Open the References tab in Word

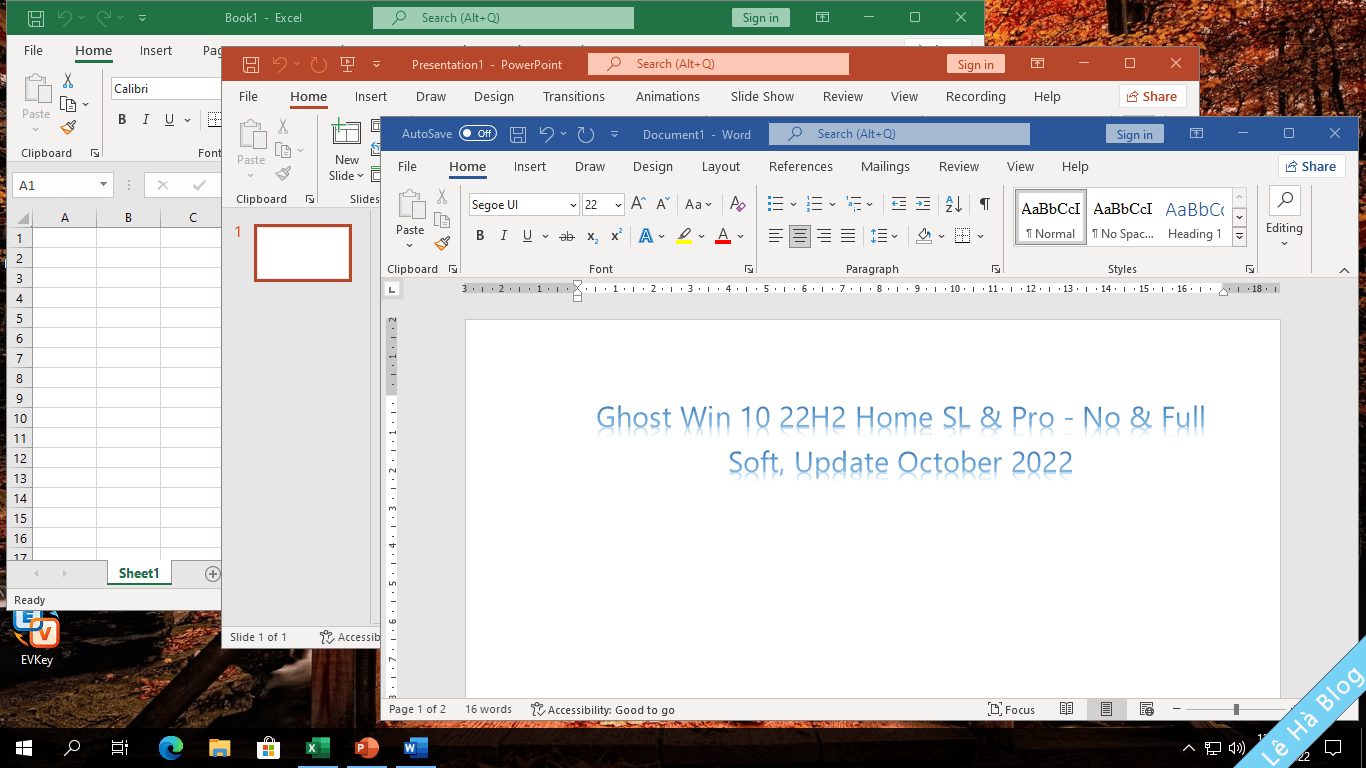tap(800, 167)
